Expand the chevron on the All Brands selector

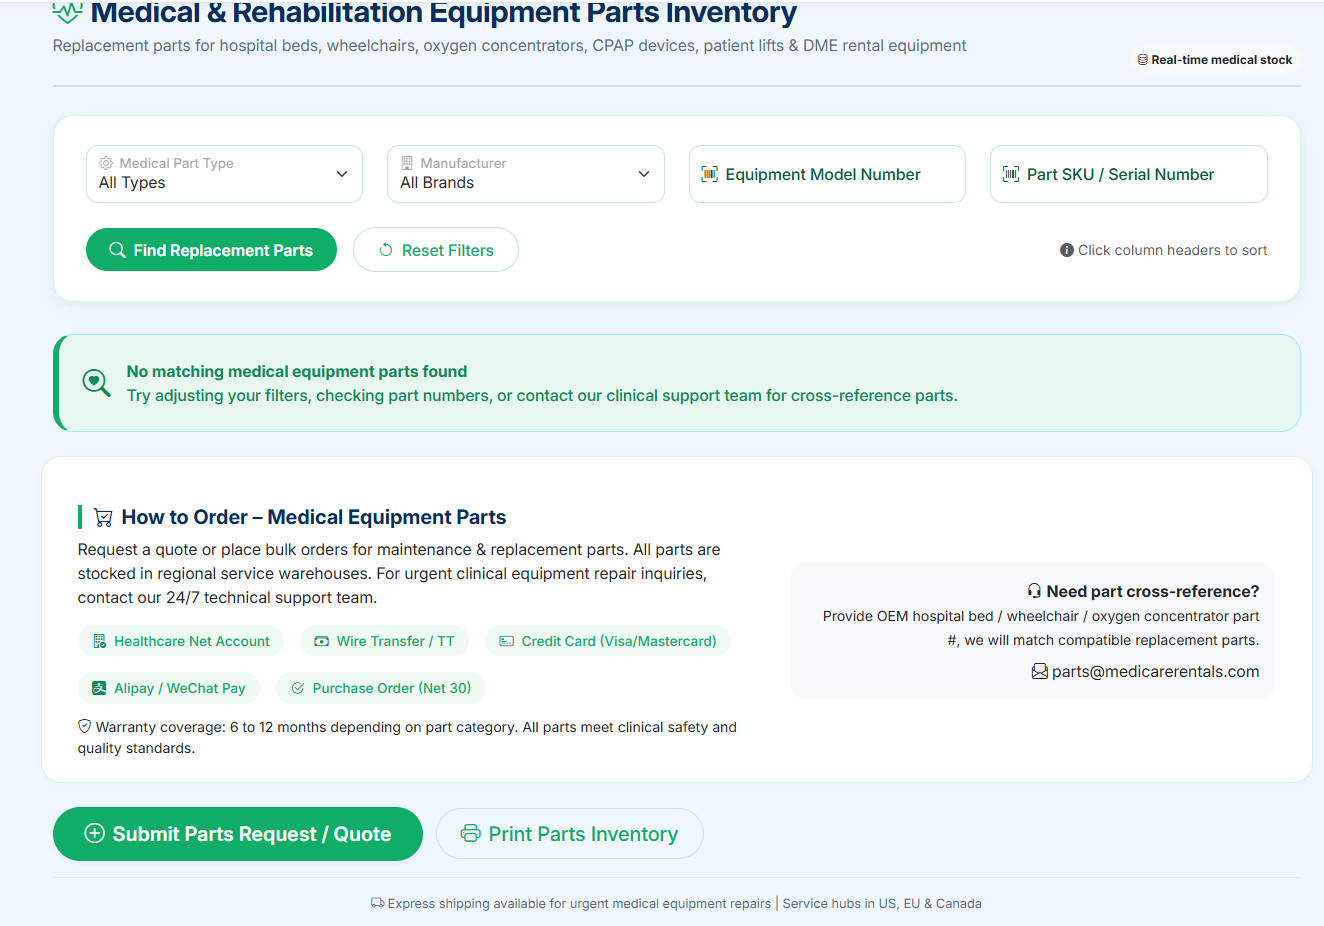(644, 174)
